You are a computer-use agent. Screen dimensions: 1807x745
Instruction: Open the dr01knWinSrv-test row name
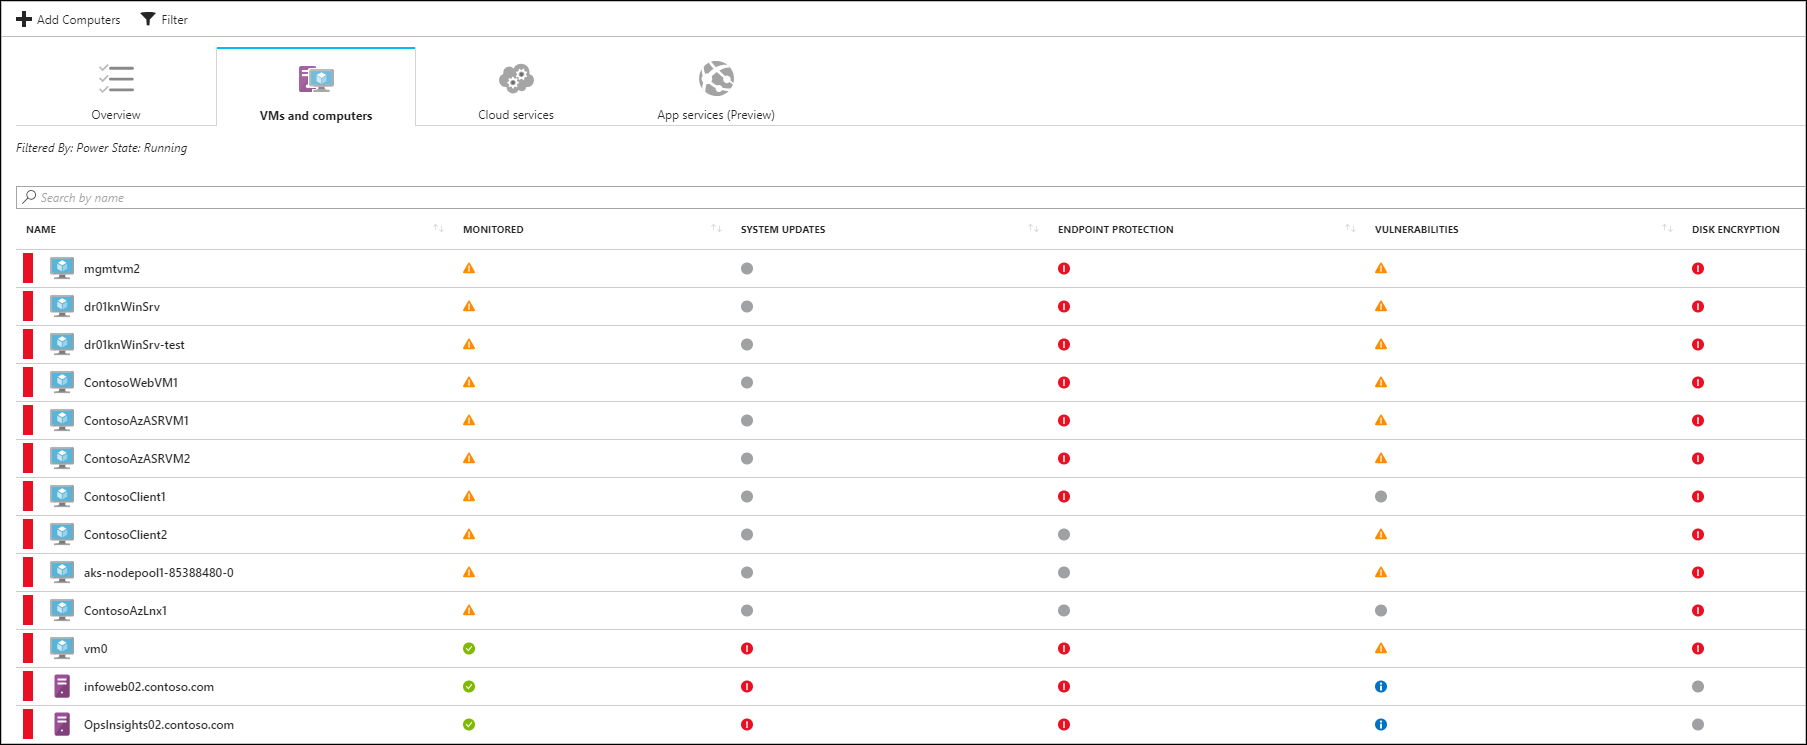[x=134, y=345]
